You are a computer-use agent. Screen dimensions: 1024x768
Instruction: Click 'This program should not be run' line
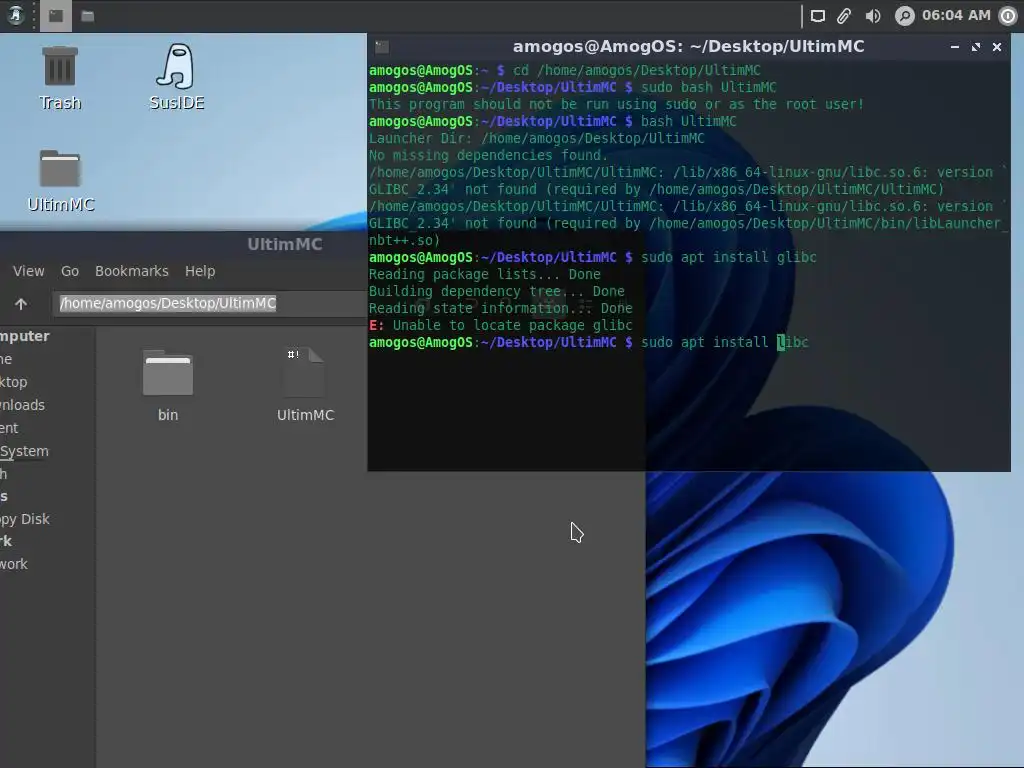click(x=616, y=104)
